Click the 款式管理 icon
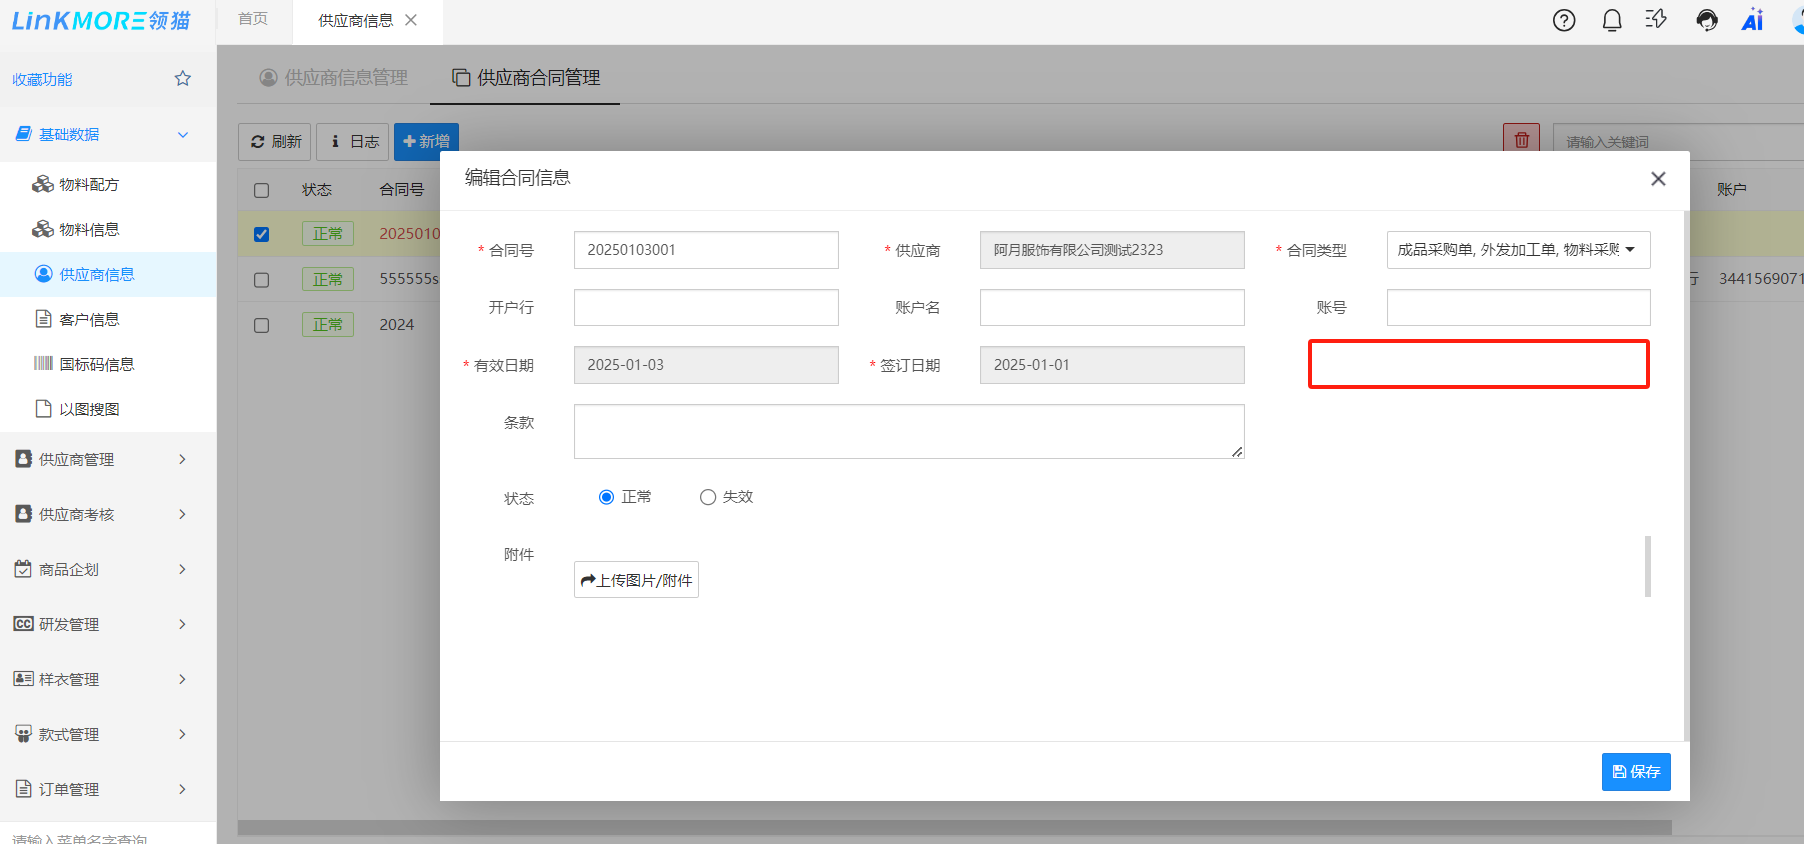The width and height of the screenshot is (1804, 844). point(23,733)
